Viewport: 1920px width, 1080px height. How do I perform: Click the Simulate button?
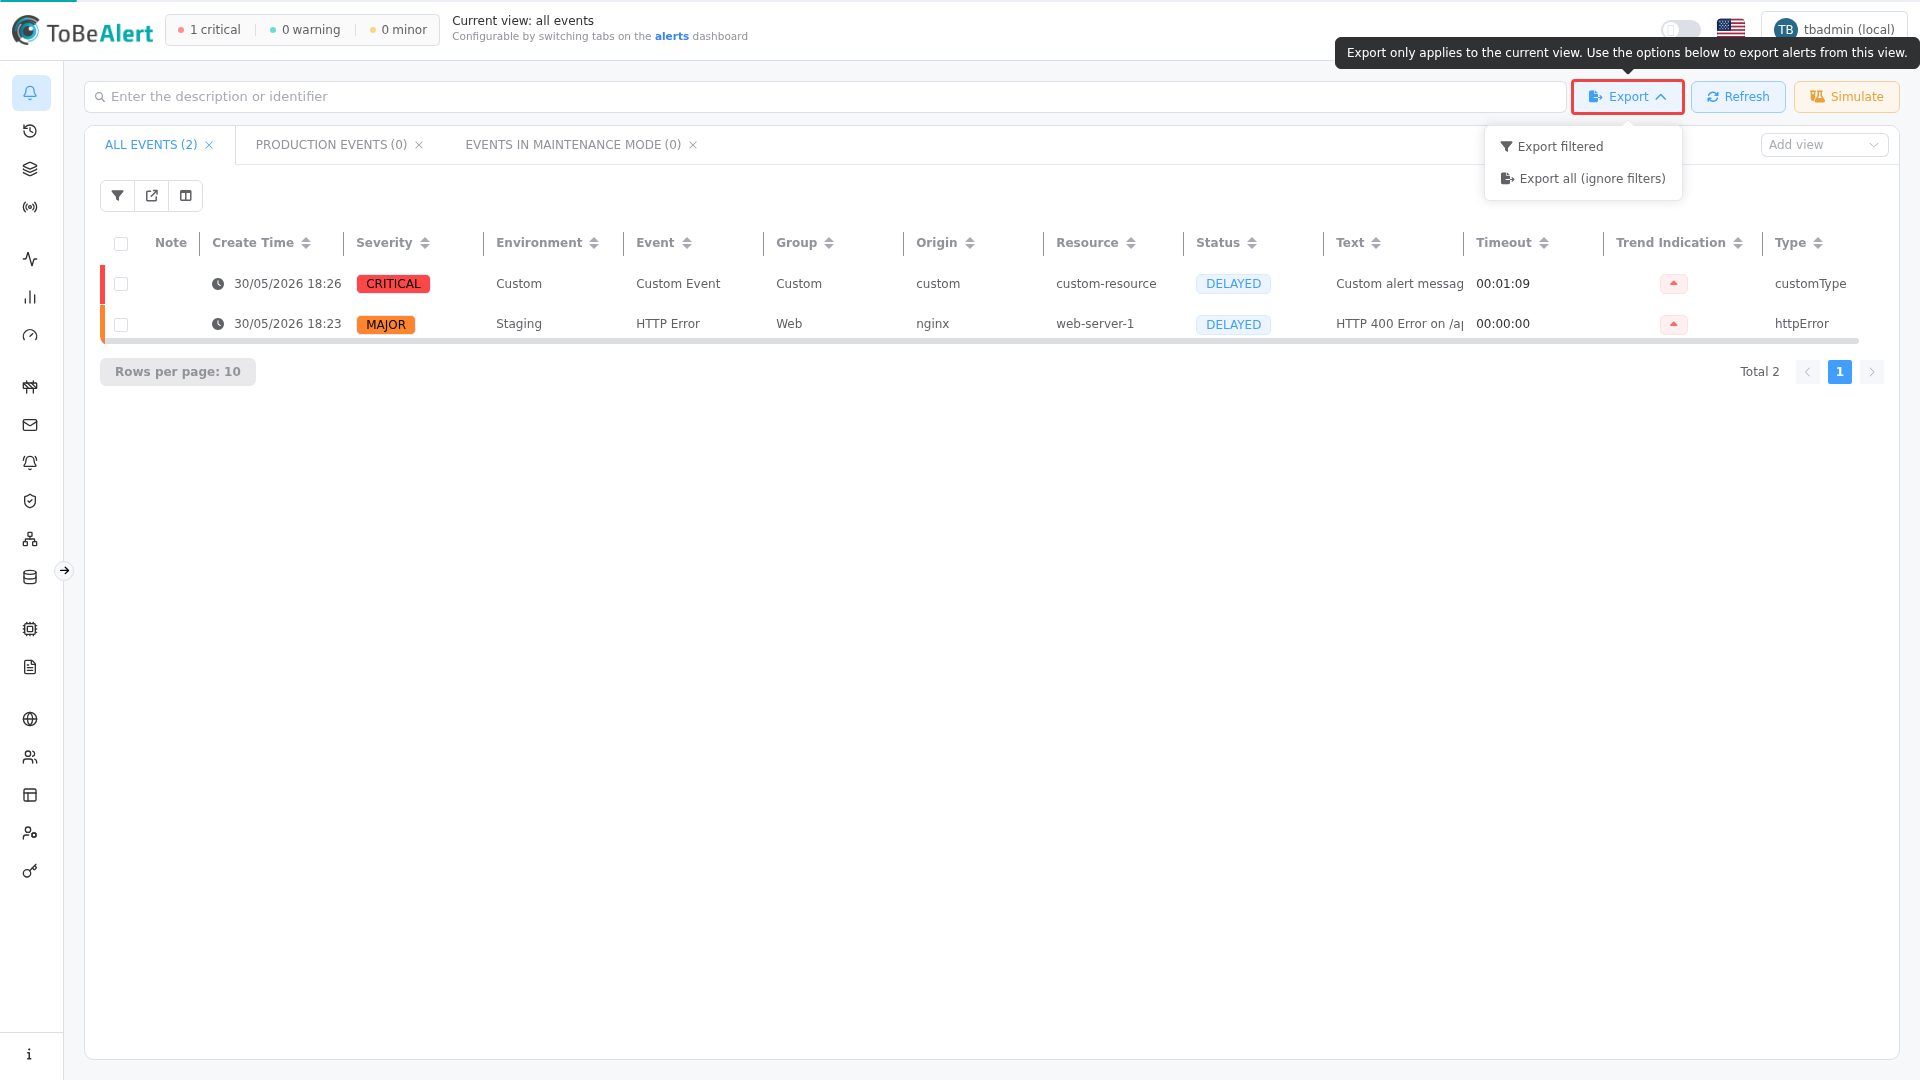tap(1846, 97)
